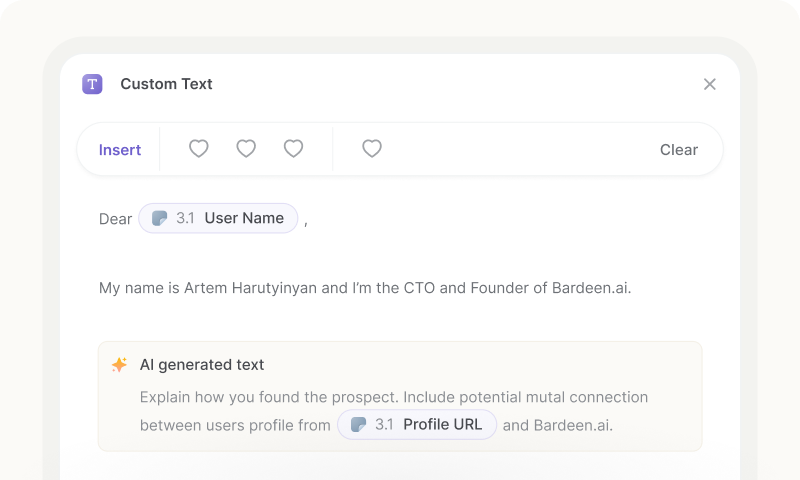Click the "and Bardeen.ai." trailing text

(558, 425)
